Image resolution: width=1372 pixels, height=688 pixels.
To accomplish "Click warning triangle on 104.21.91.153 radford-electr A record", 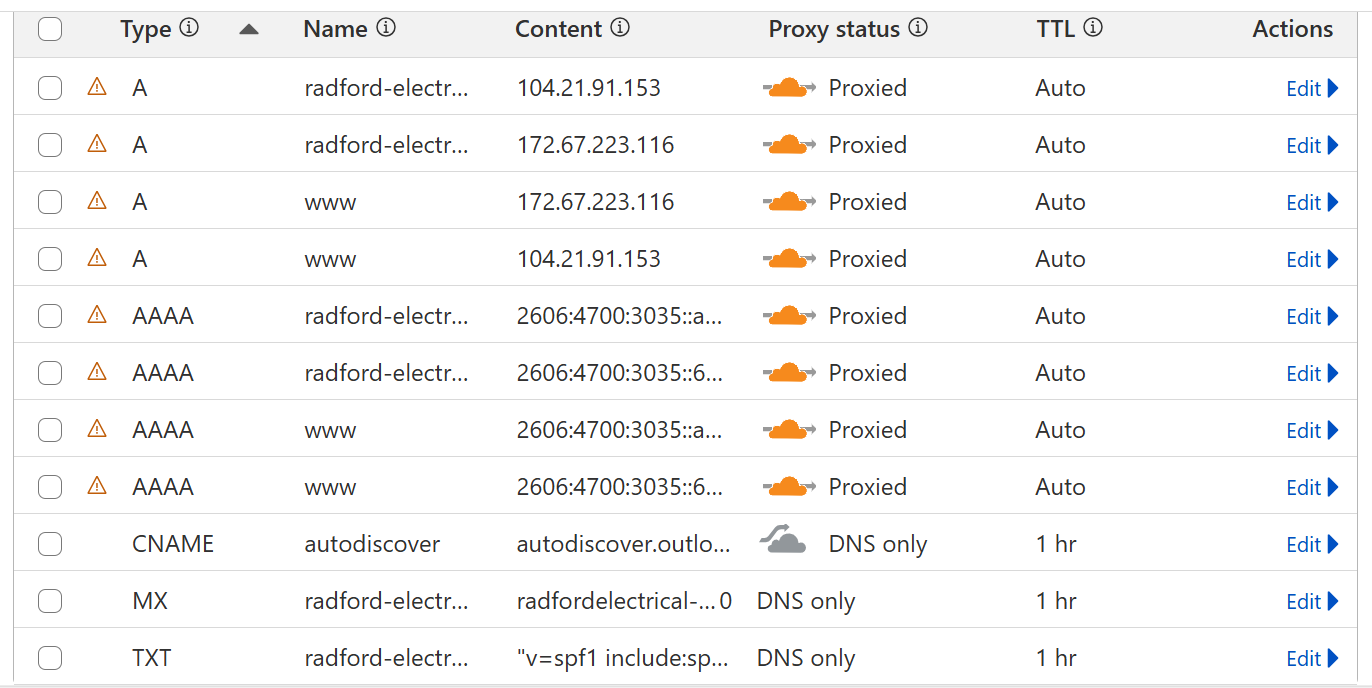I will [x=97, y=87].
